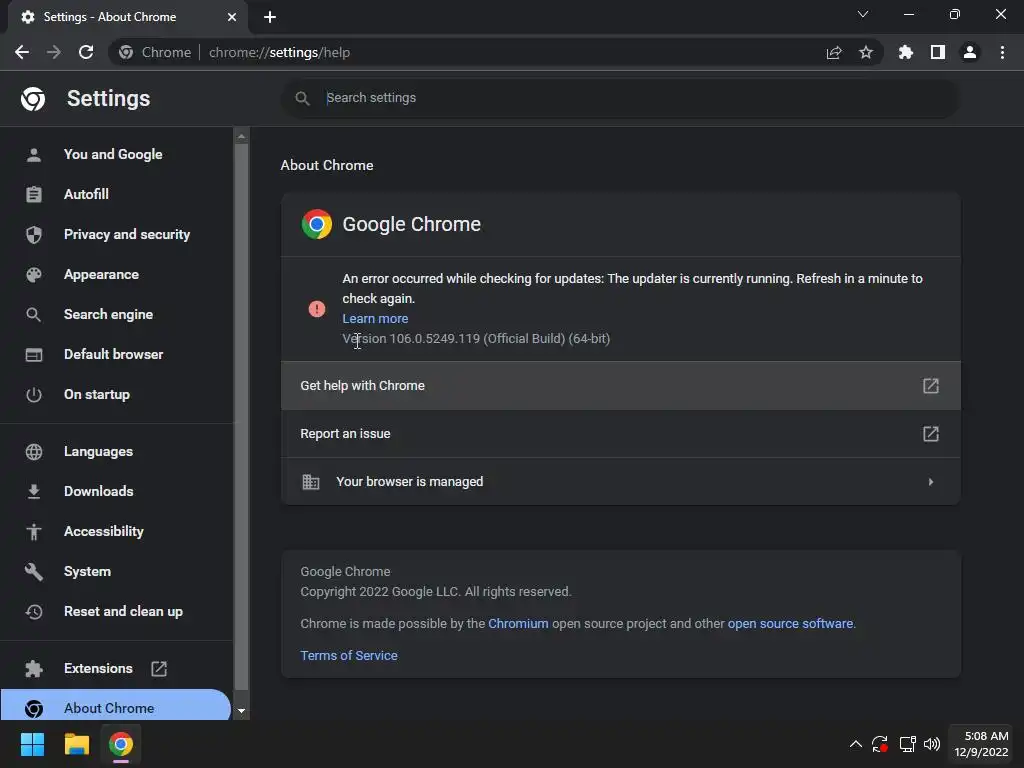Share this page via share icon

click(834, 52)
